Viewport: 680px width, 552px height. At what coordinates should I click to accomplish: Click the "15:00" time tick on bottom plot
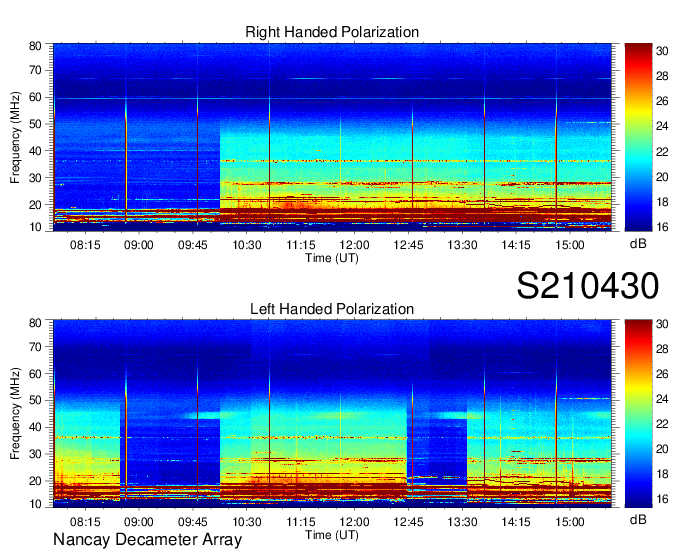pyautogui.click(x=570, y=522)
